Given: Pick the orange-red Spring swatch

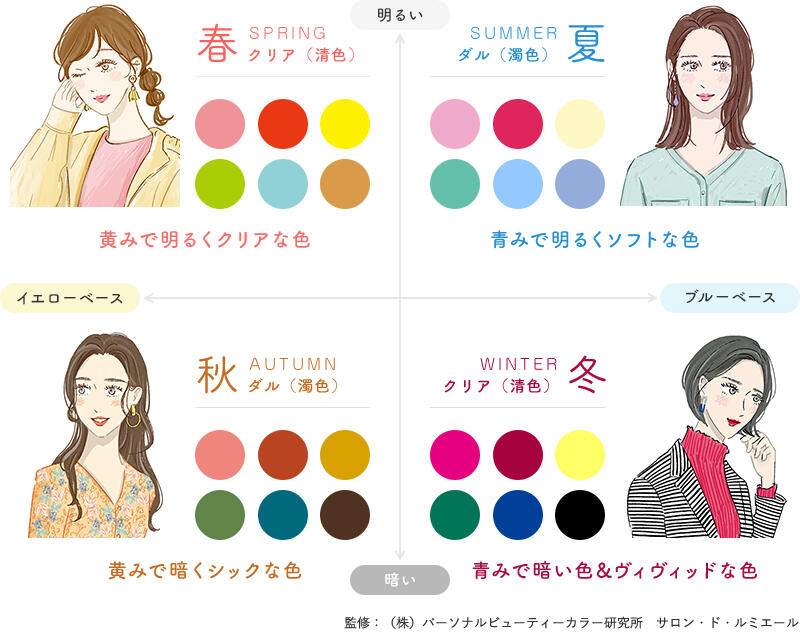Looking at the screenshot, I should pyautogui.click(x=283, y=124).
